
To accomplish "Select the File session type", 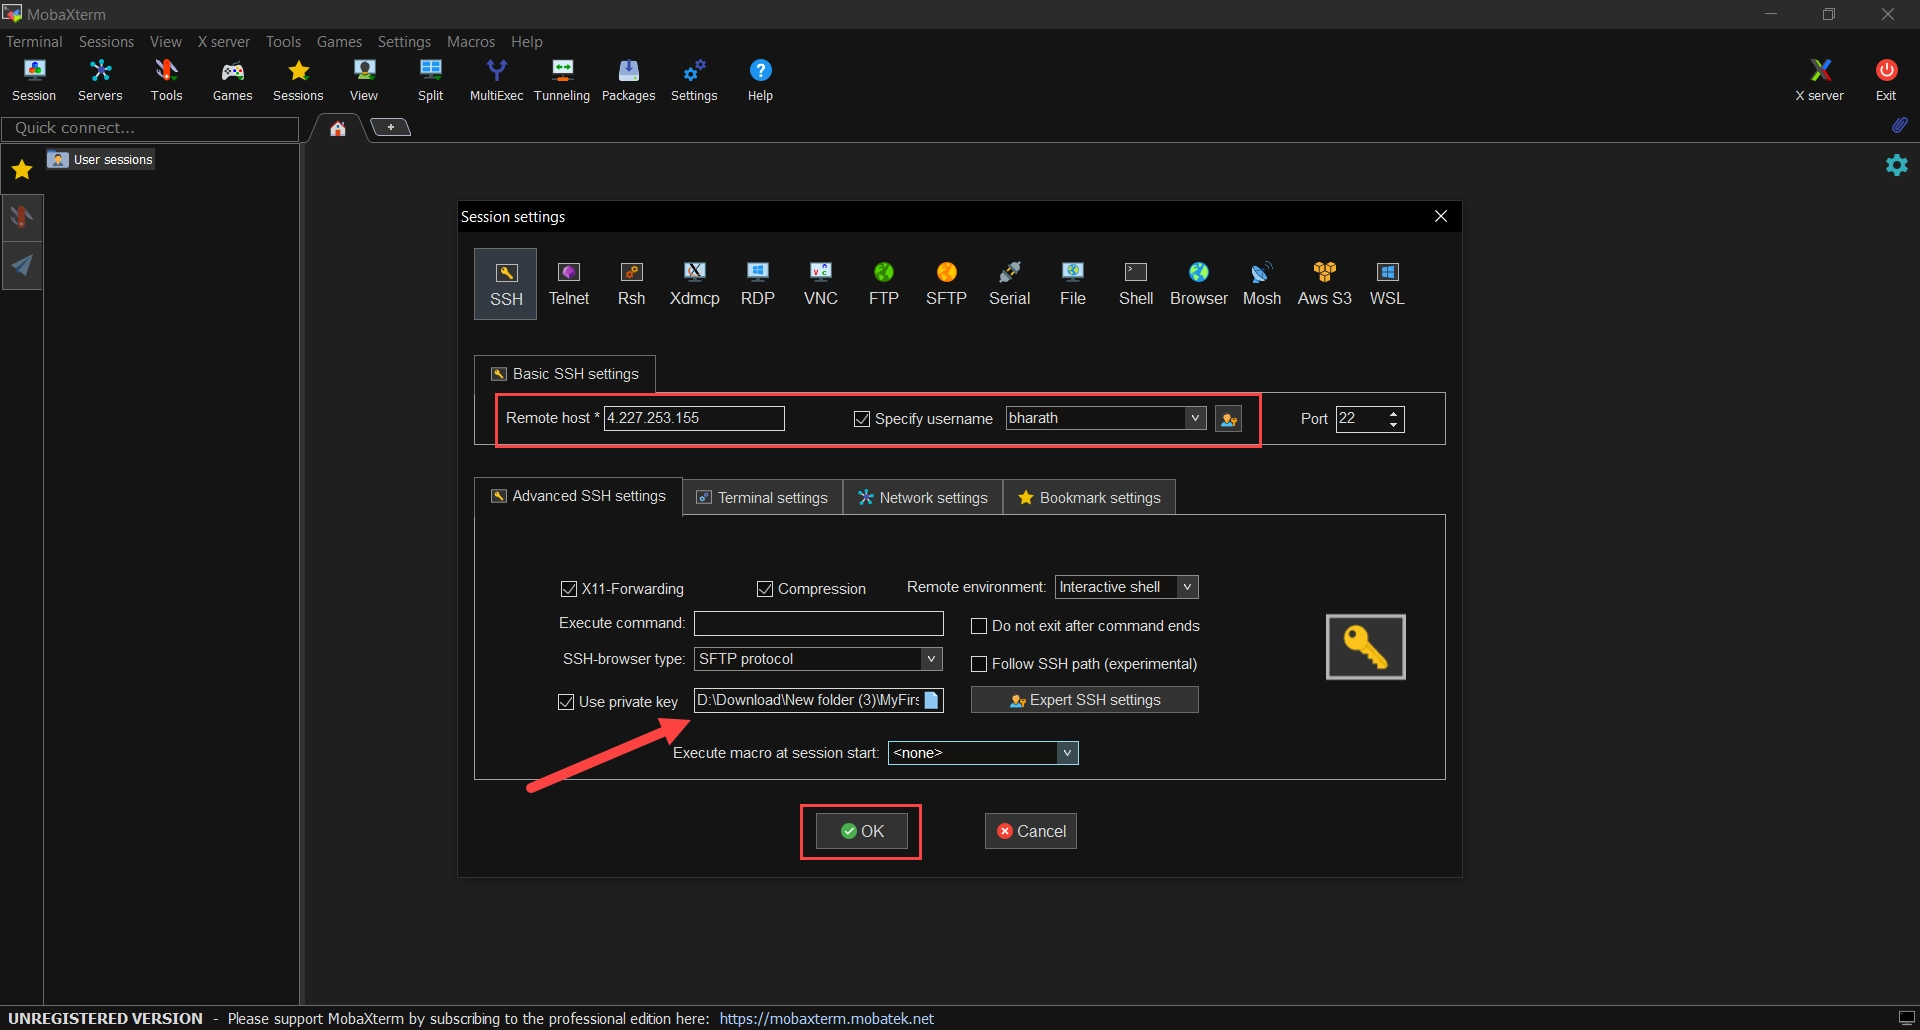I will [x=1073, y=284].
